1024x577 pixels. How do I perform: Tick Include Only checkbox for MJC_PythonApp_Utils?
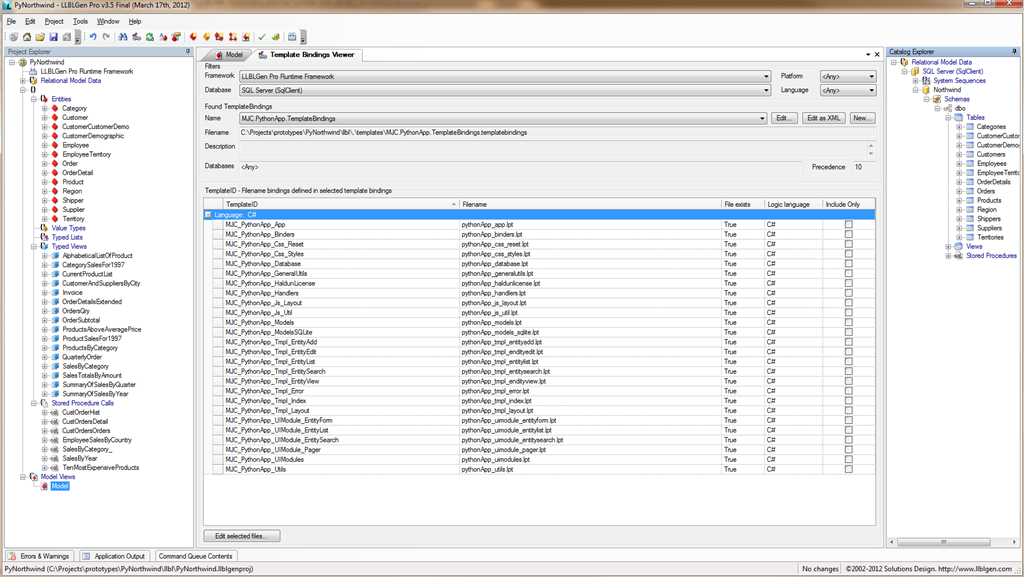point(848,469)
